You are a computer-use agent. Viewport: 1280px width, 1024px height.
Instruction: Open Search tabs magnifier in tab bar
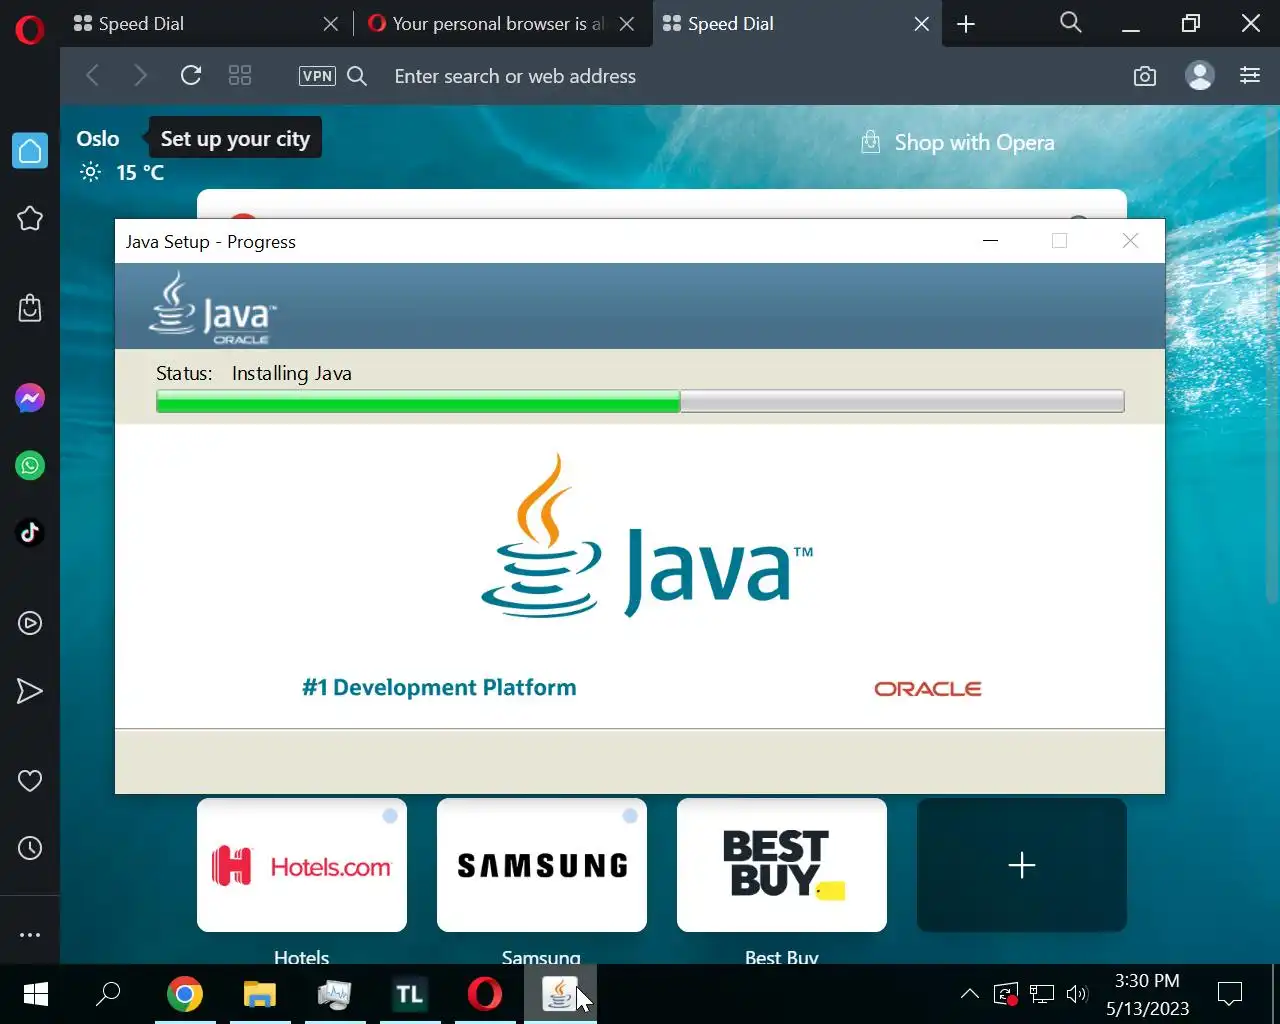(x=1071, y=22)
